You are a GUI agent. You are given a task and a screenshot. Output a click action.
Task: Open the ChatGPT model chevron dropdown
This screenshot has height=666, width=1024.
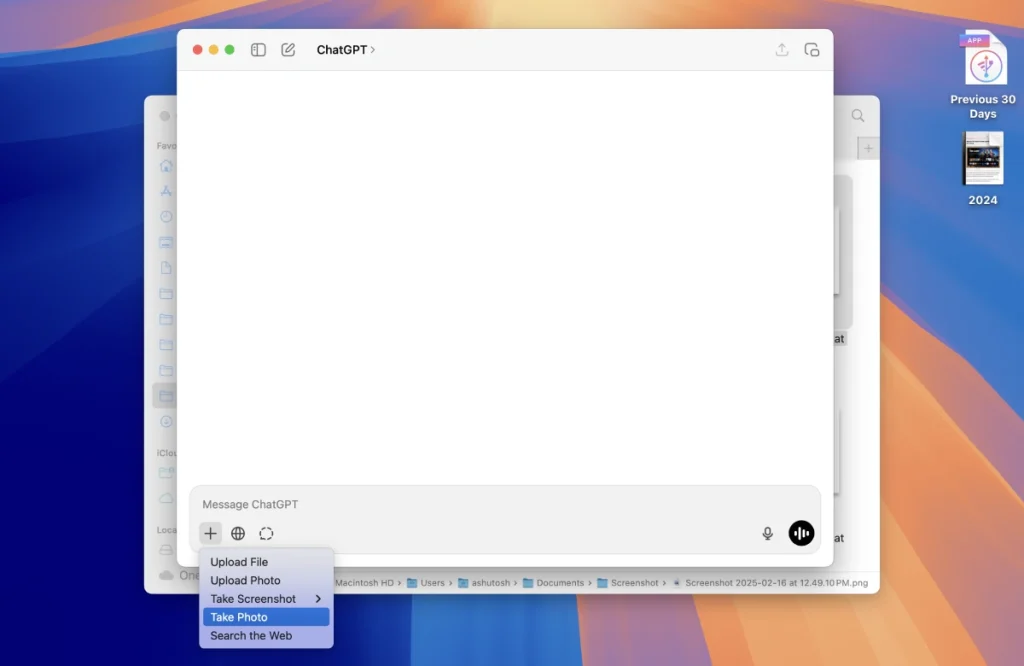[373, 50]
